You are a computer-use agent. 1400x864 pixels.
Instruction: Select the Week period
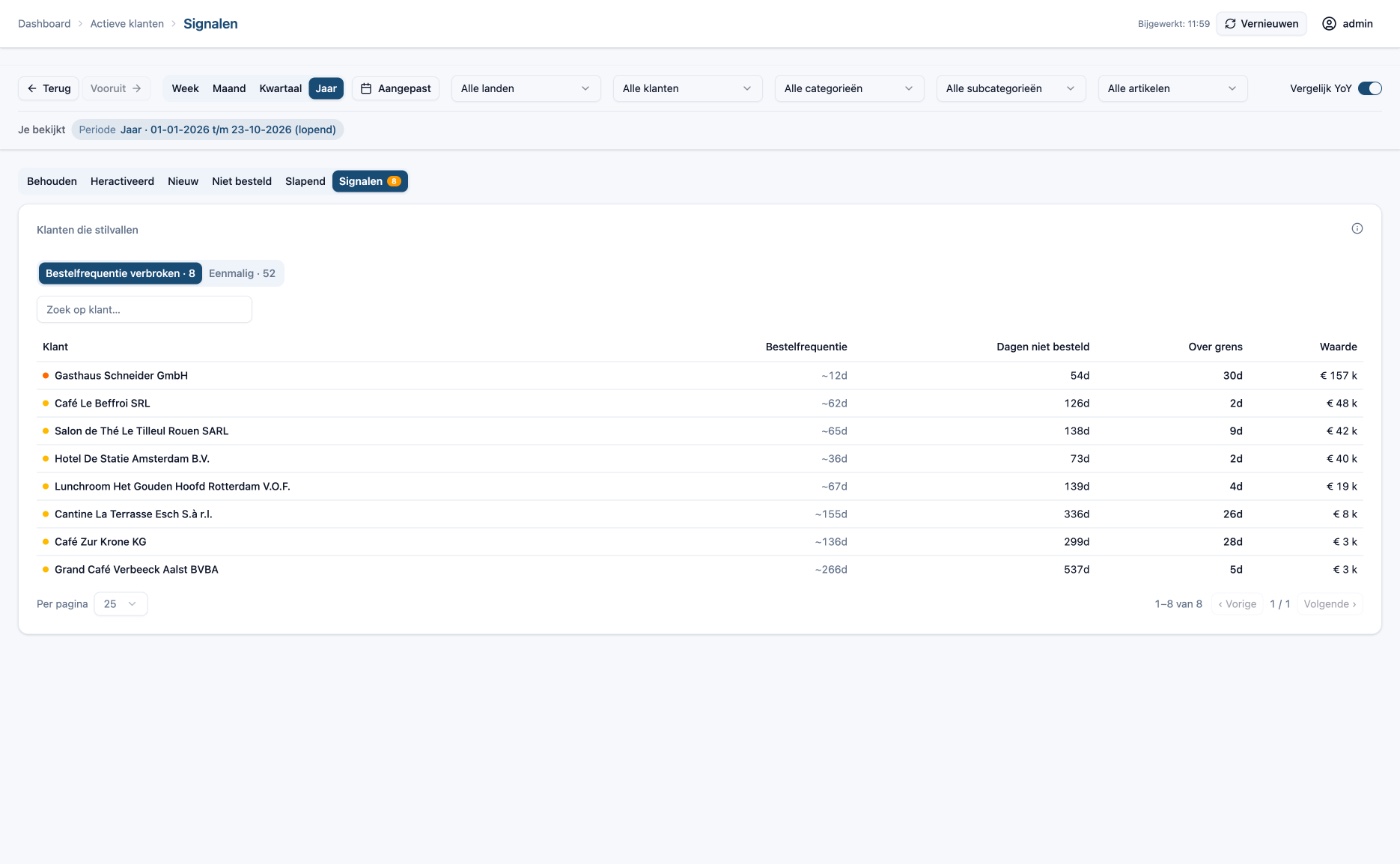click(x=185, y=88)
